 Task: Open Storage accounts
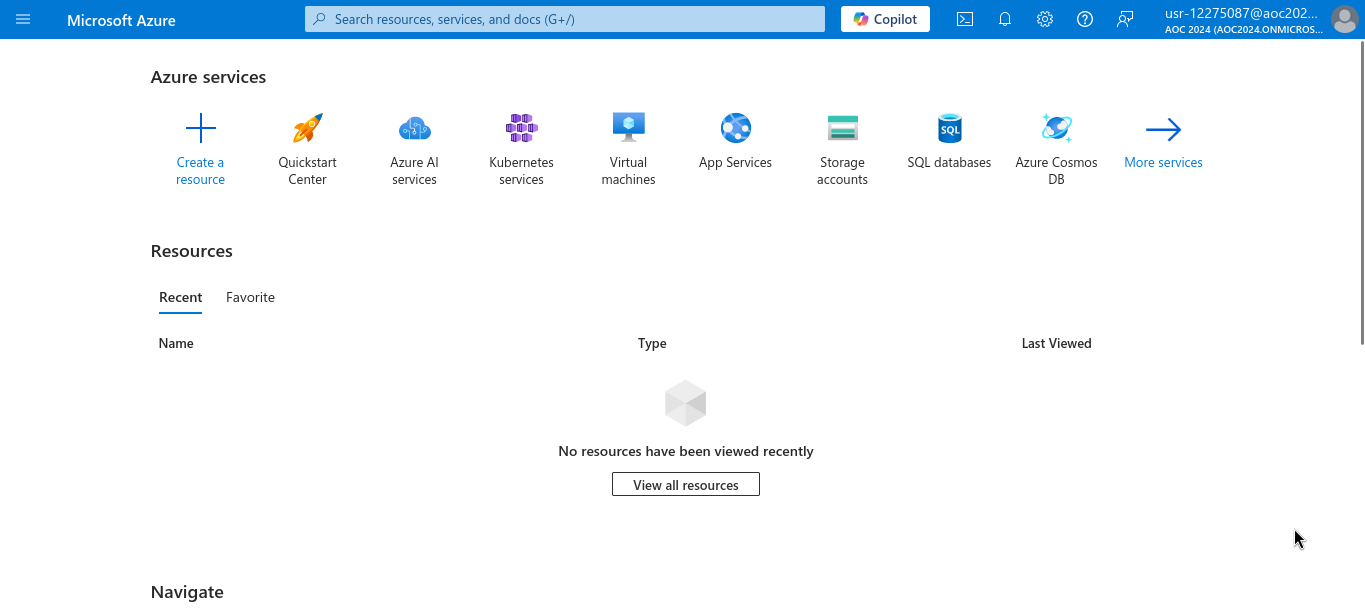tap(842, 129)
